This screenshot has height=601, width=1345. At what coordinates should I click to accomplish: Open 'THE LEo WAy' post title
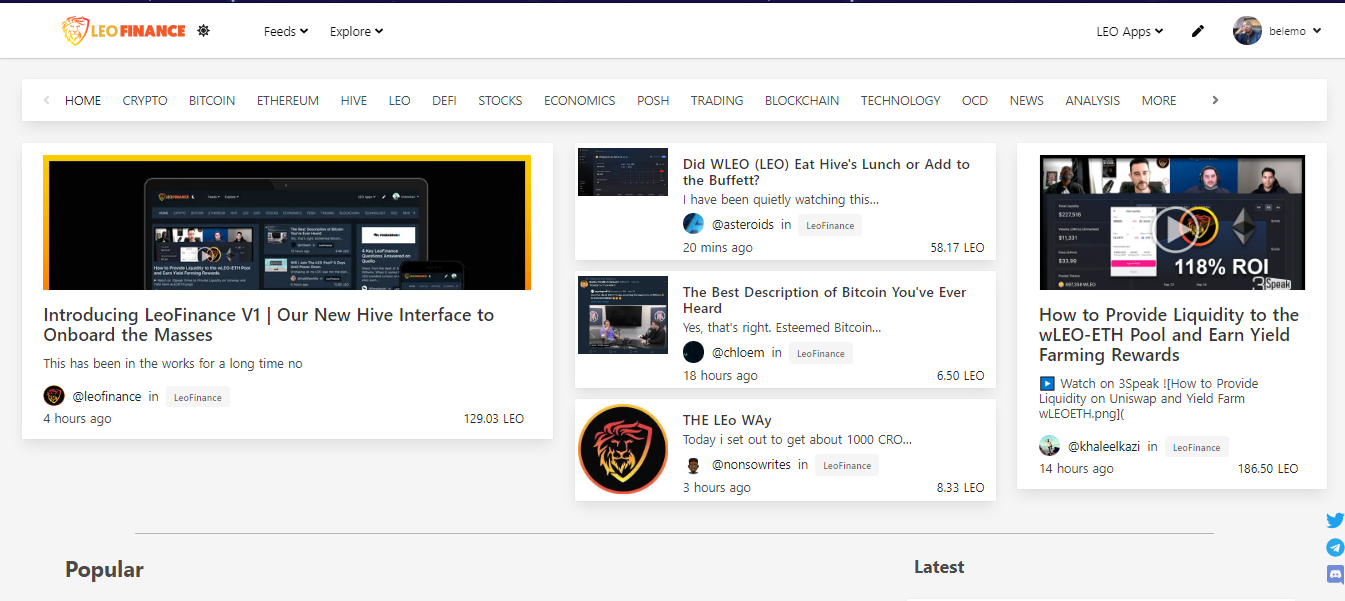727,420
